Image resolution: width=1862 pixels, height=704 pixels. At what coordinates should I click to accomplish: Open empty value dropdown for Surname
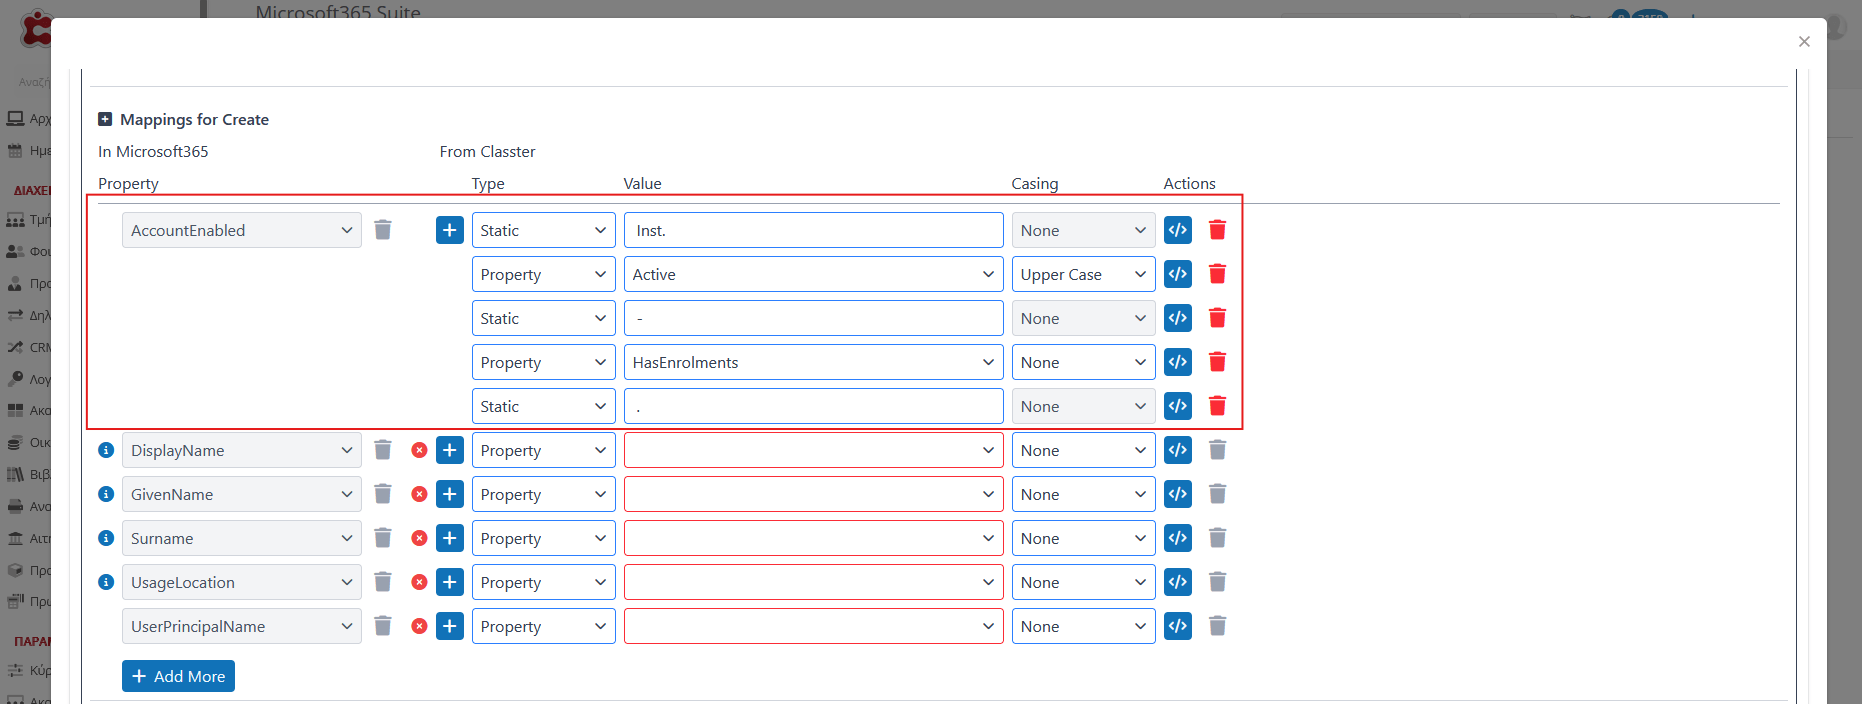click(x=814, y=538)
